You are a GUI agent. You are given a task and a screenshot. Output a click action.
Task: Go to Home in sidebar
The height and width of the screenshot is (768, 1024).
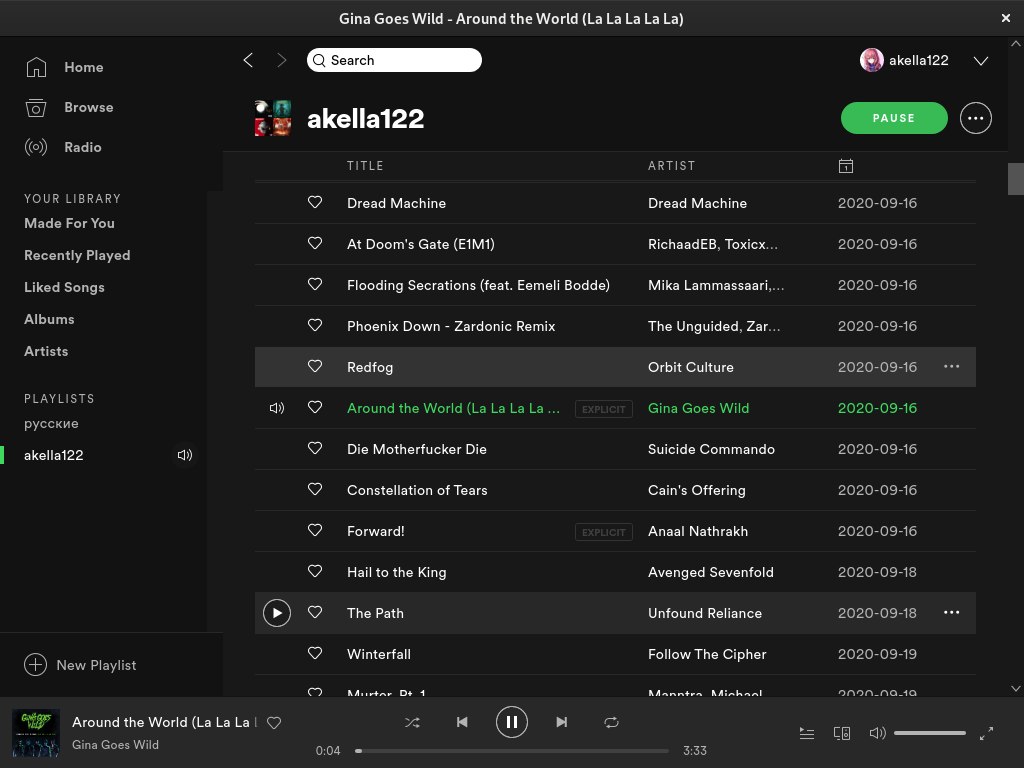(x=64, y=67)
